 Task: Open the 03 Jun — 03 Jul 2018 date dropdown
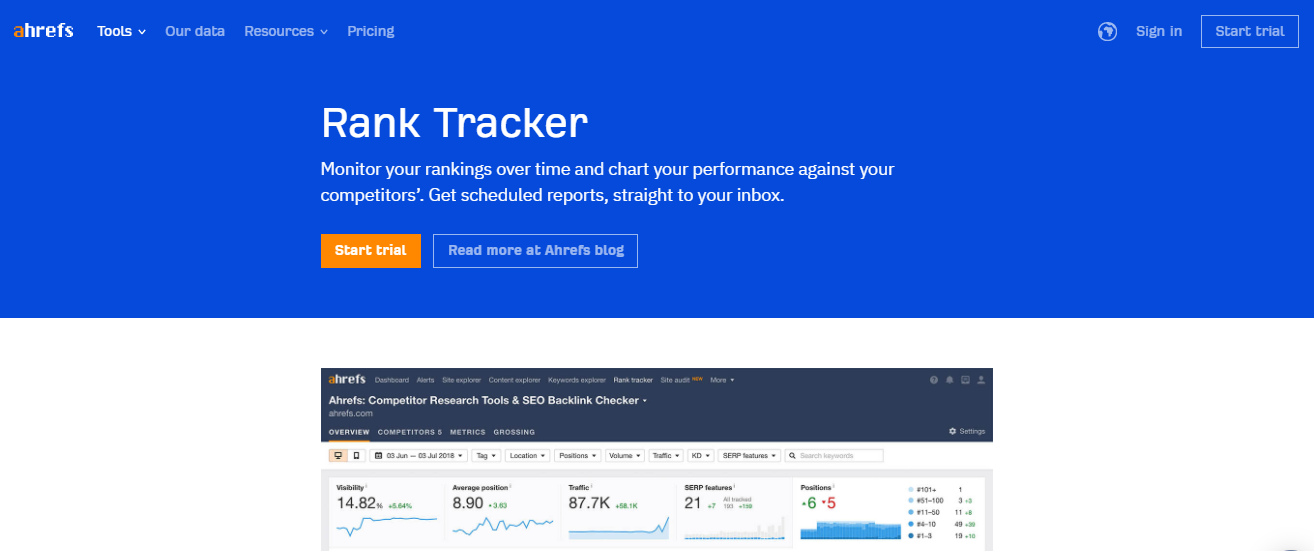click(x=418, y=456)
